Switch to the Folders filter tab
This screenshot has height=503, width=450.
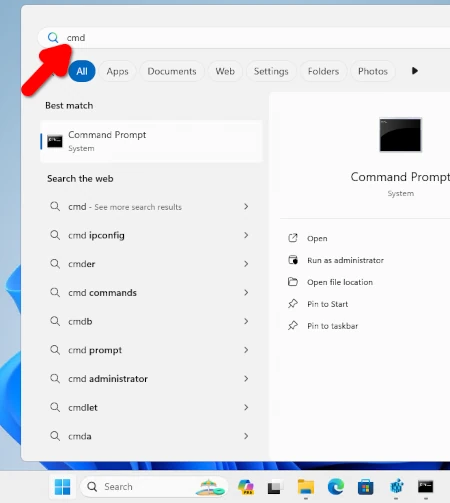(x=323, y=71)
